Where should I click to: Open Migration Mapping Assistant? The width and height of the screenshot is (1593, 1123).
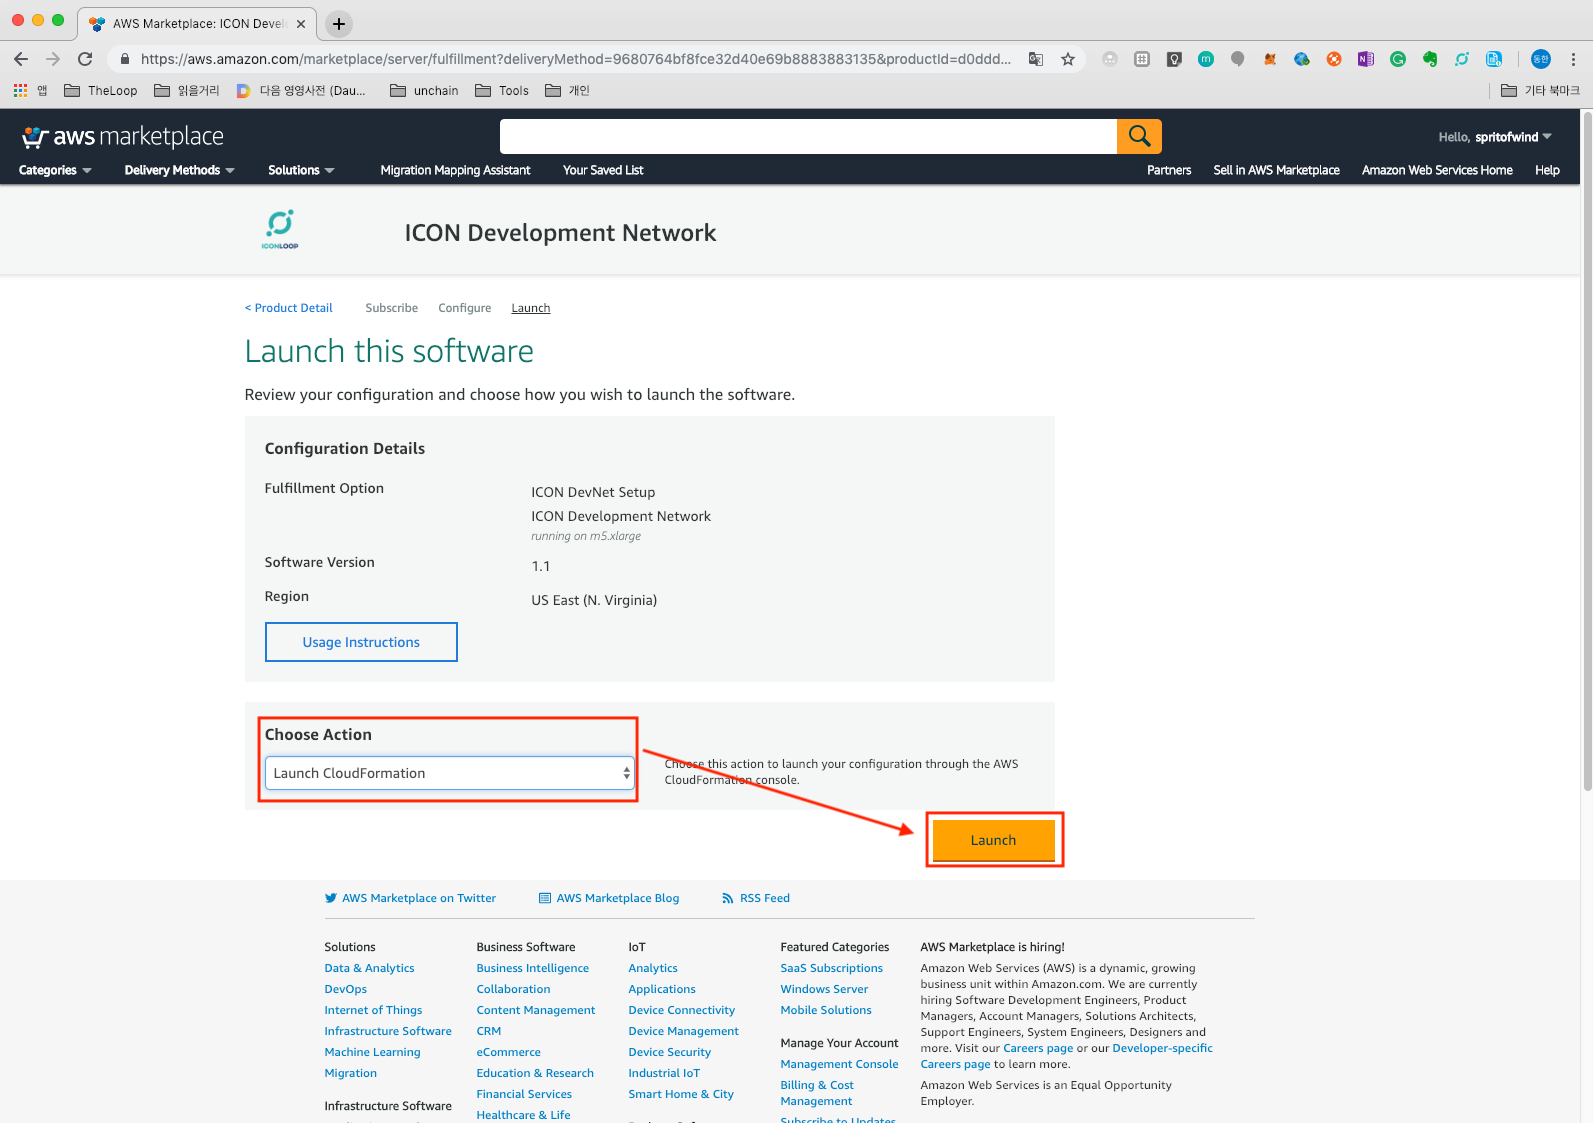point(455,170)
